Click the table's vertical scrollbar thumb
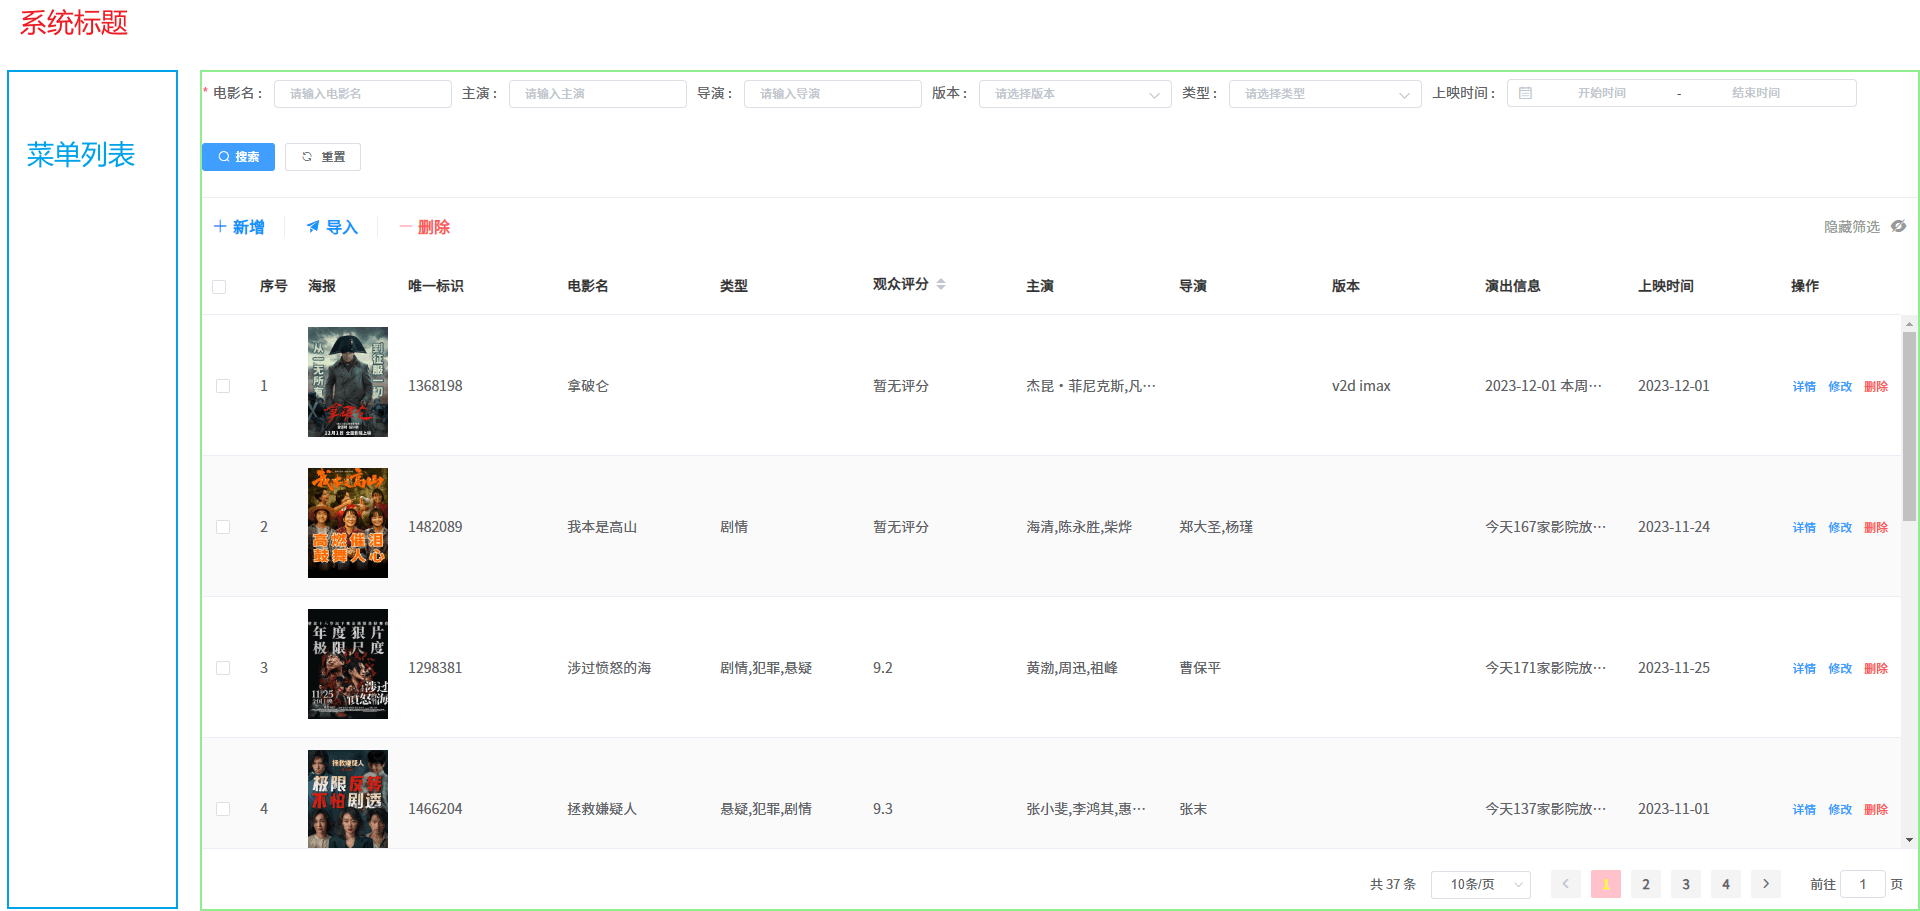Image resolution: width=1920 pixels, height=911 pixels. pos(1910,427)
